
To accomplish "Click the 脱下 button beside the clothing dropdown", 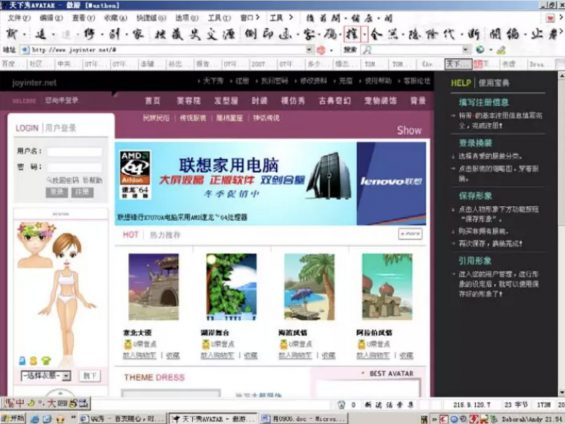I will coord(89,376).
